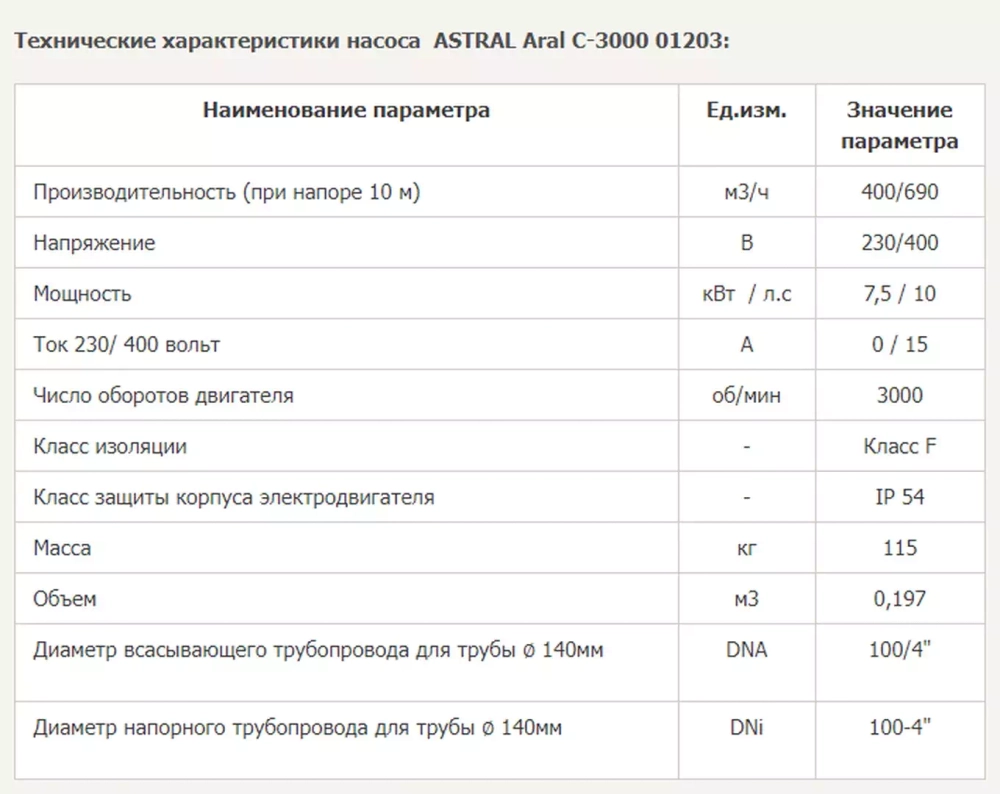Click the unit 'А' in the Ток row
Viewport: 1000px width, 794px height.
pyautogui.click(x=746, y=345)
